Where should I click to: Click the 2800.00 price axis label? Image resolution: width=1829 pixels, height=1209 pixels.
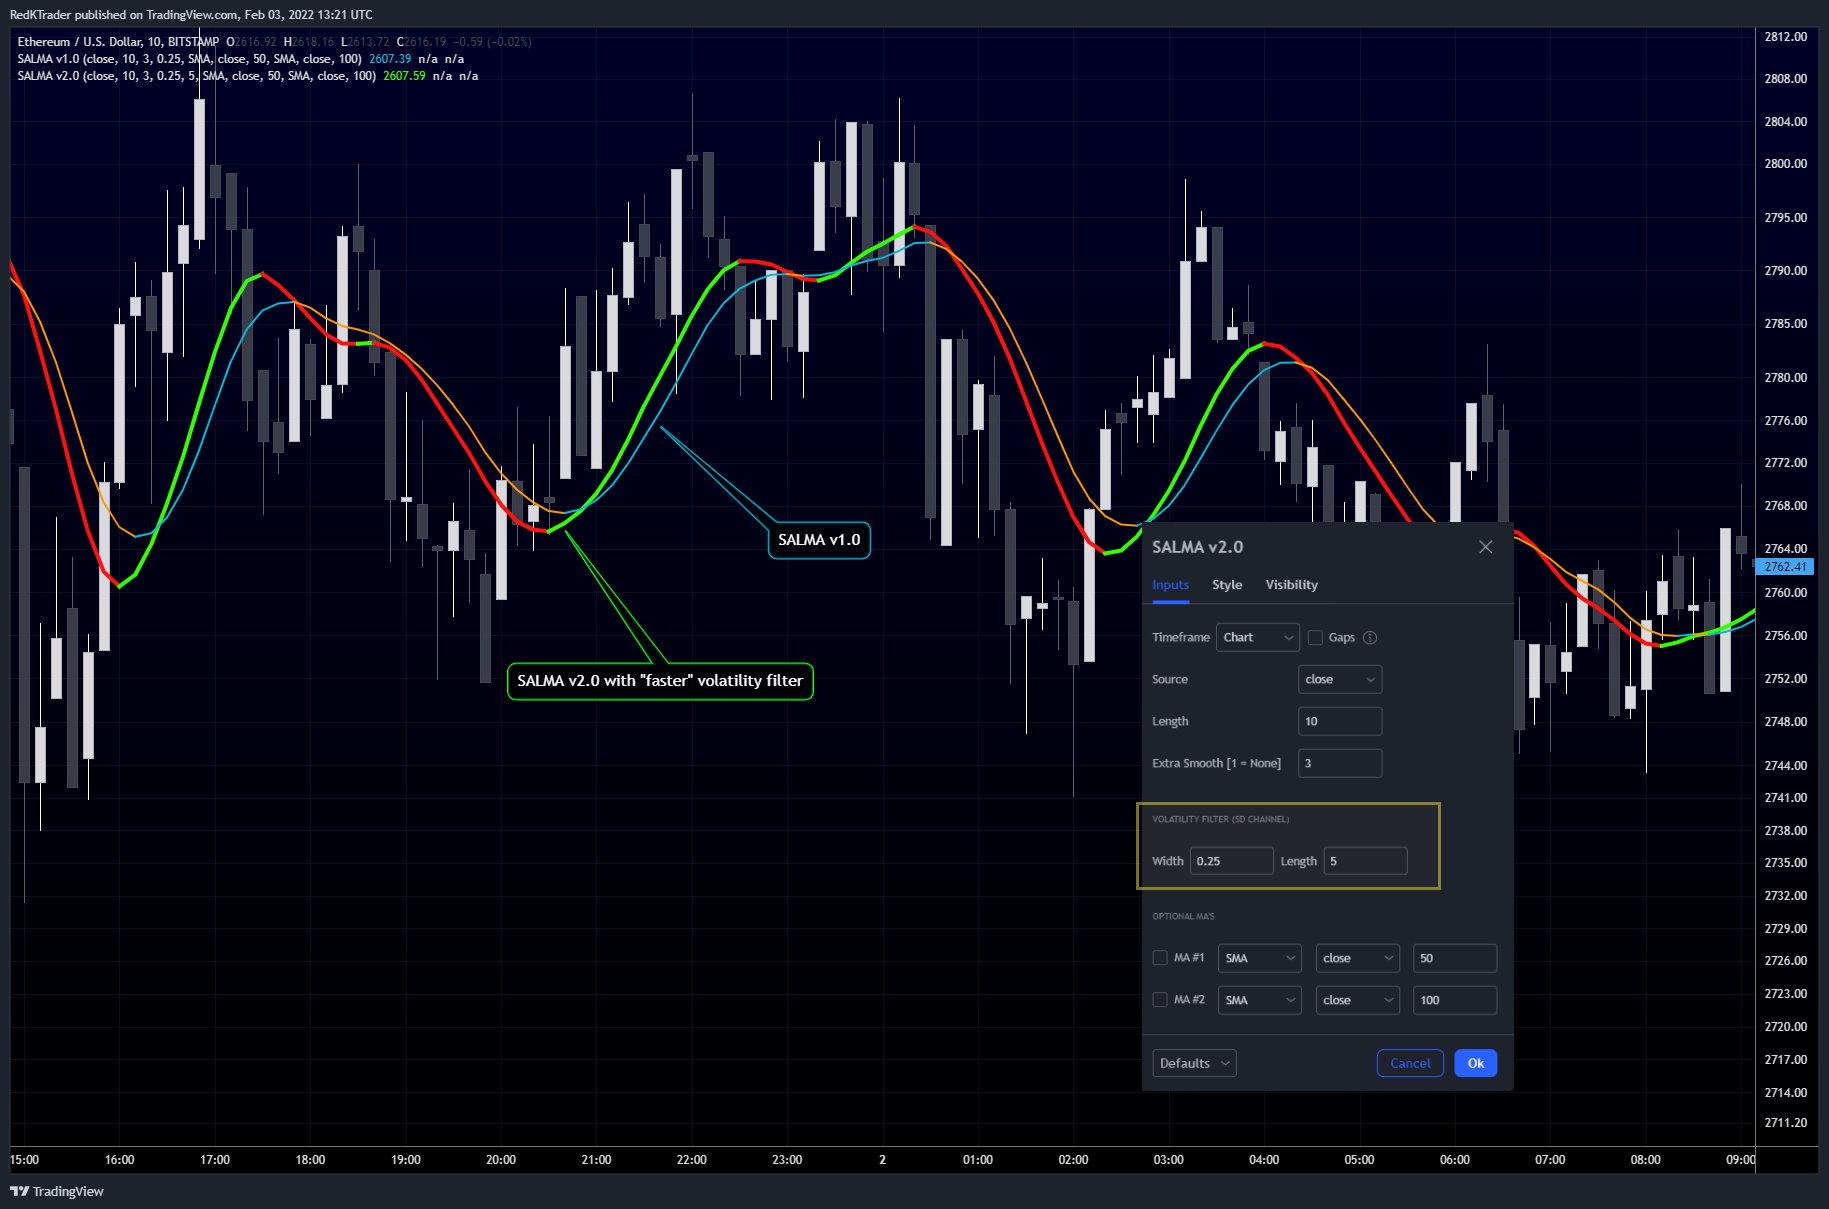(x=1785, y=164)
